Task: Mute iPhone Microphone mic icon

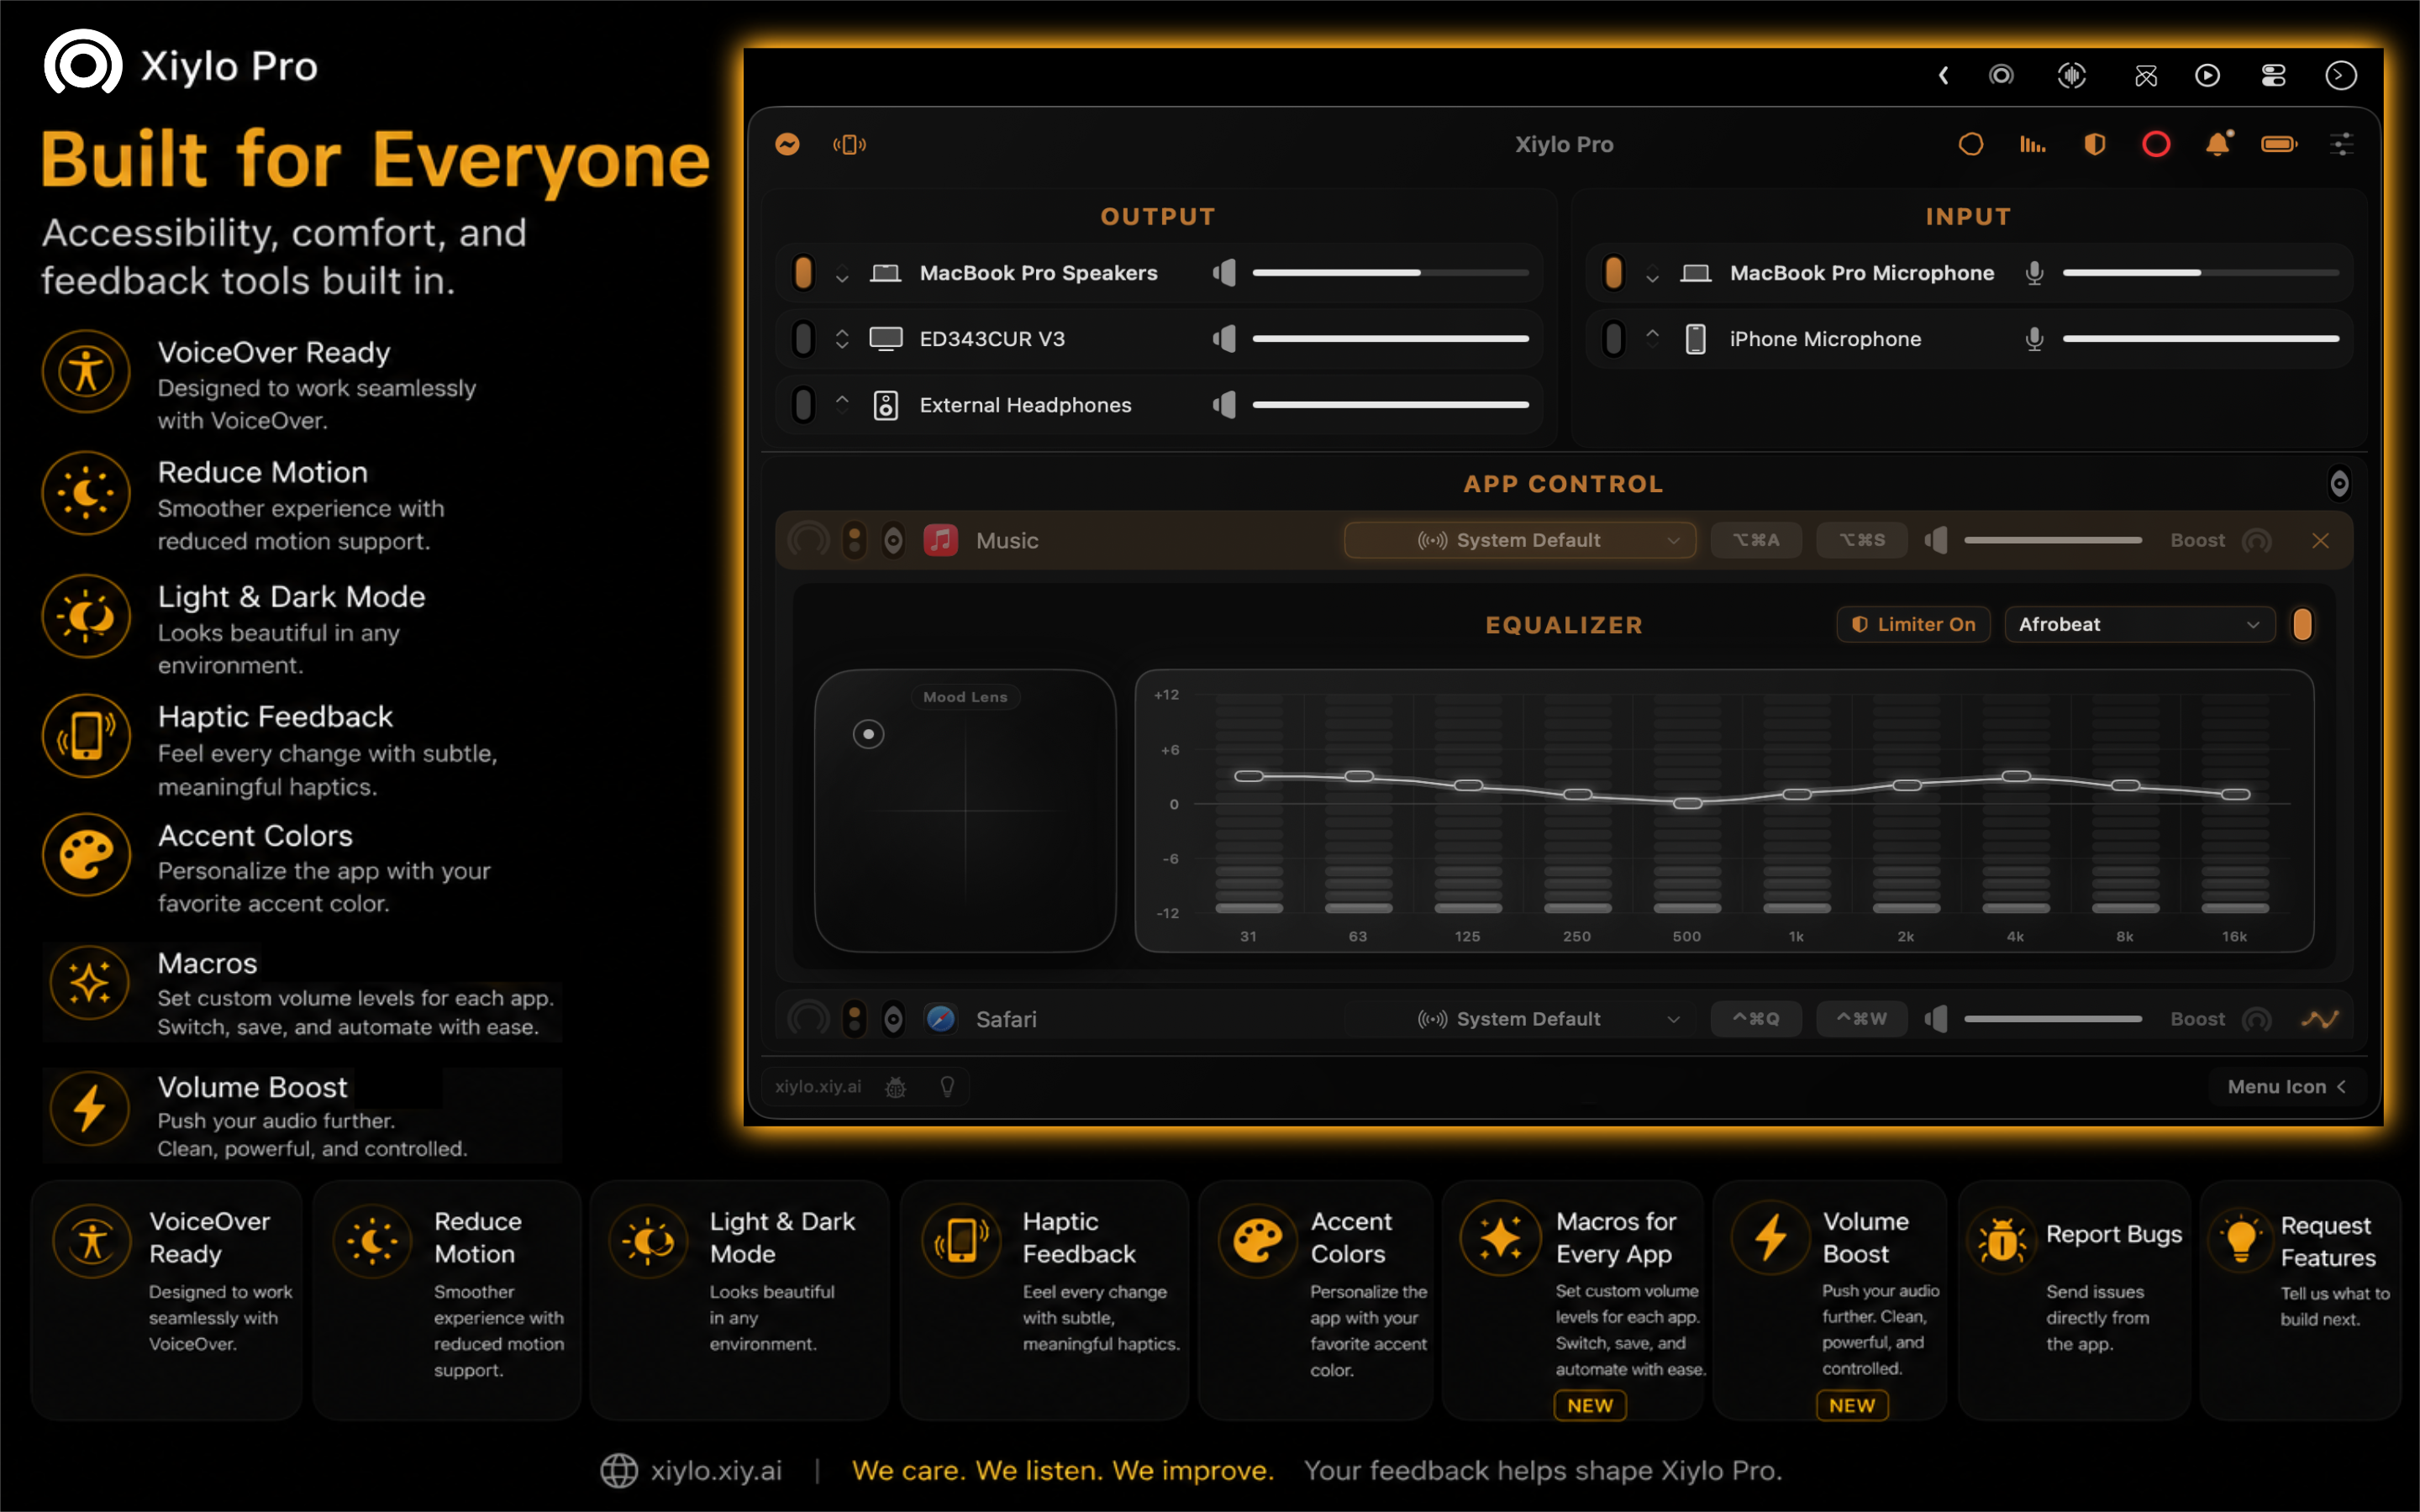Action: point(2034,339)
